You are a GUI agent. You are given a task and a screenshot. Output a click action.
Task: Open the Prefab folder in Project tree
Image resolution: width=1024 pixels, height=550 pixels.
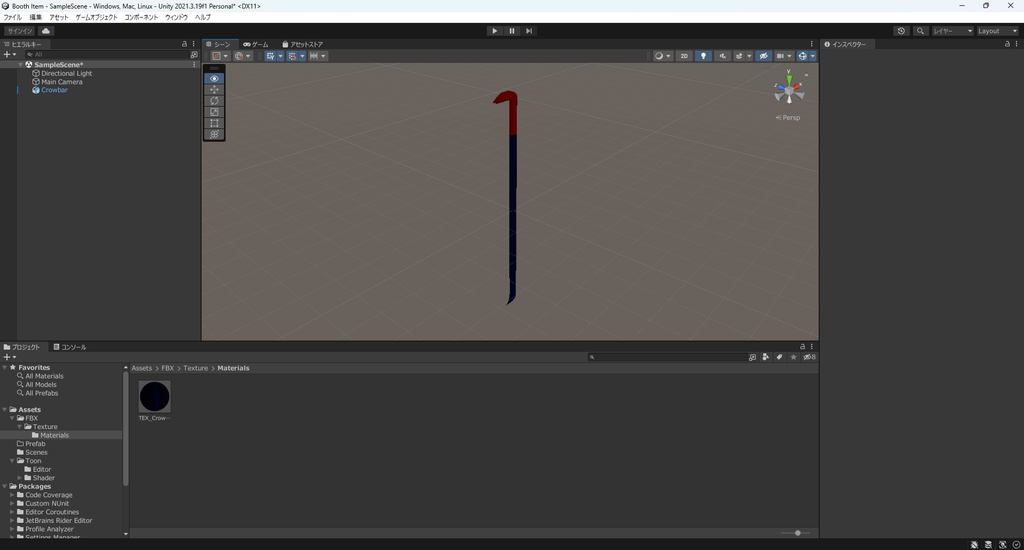tap(35, 444)
